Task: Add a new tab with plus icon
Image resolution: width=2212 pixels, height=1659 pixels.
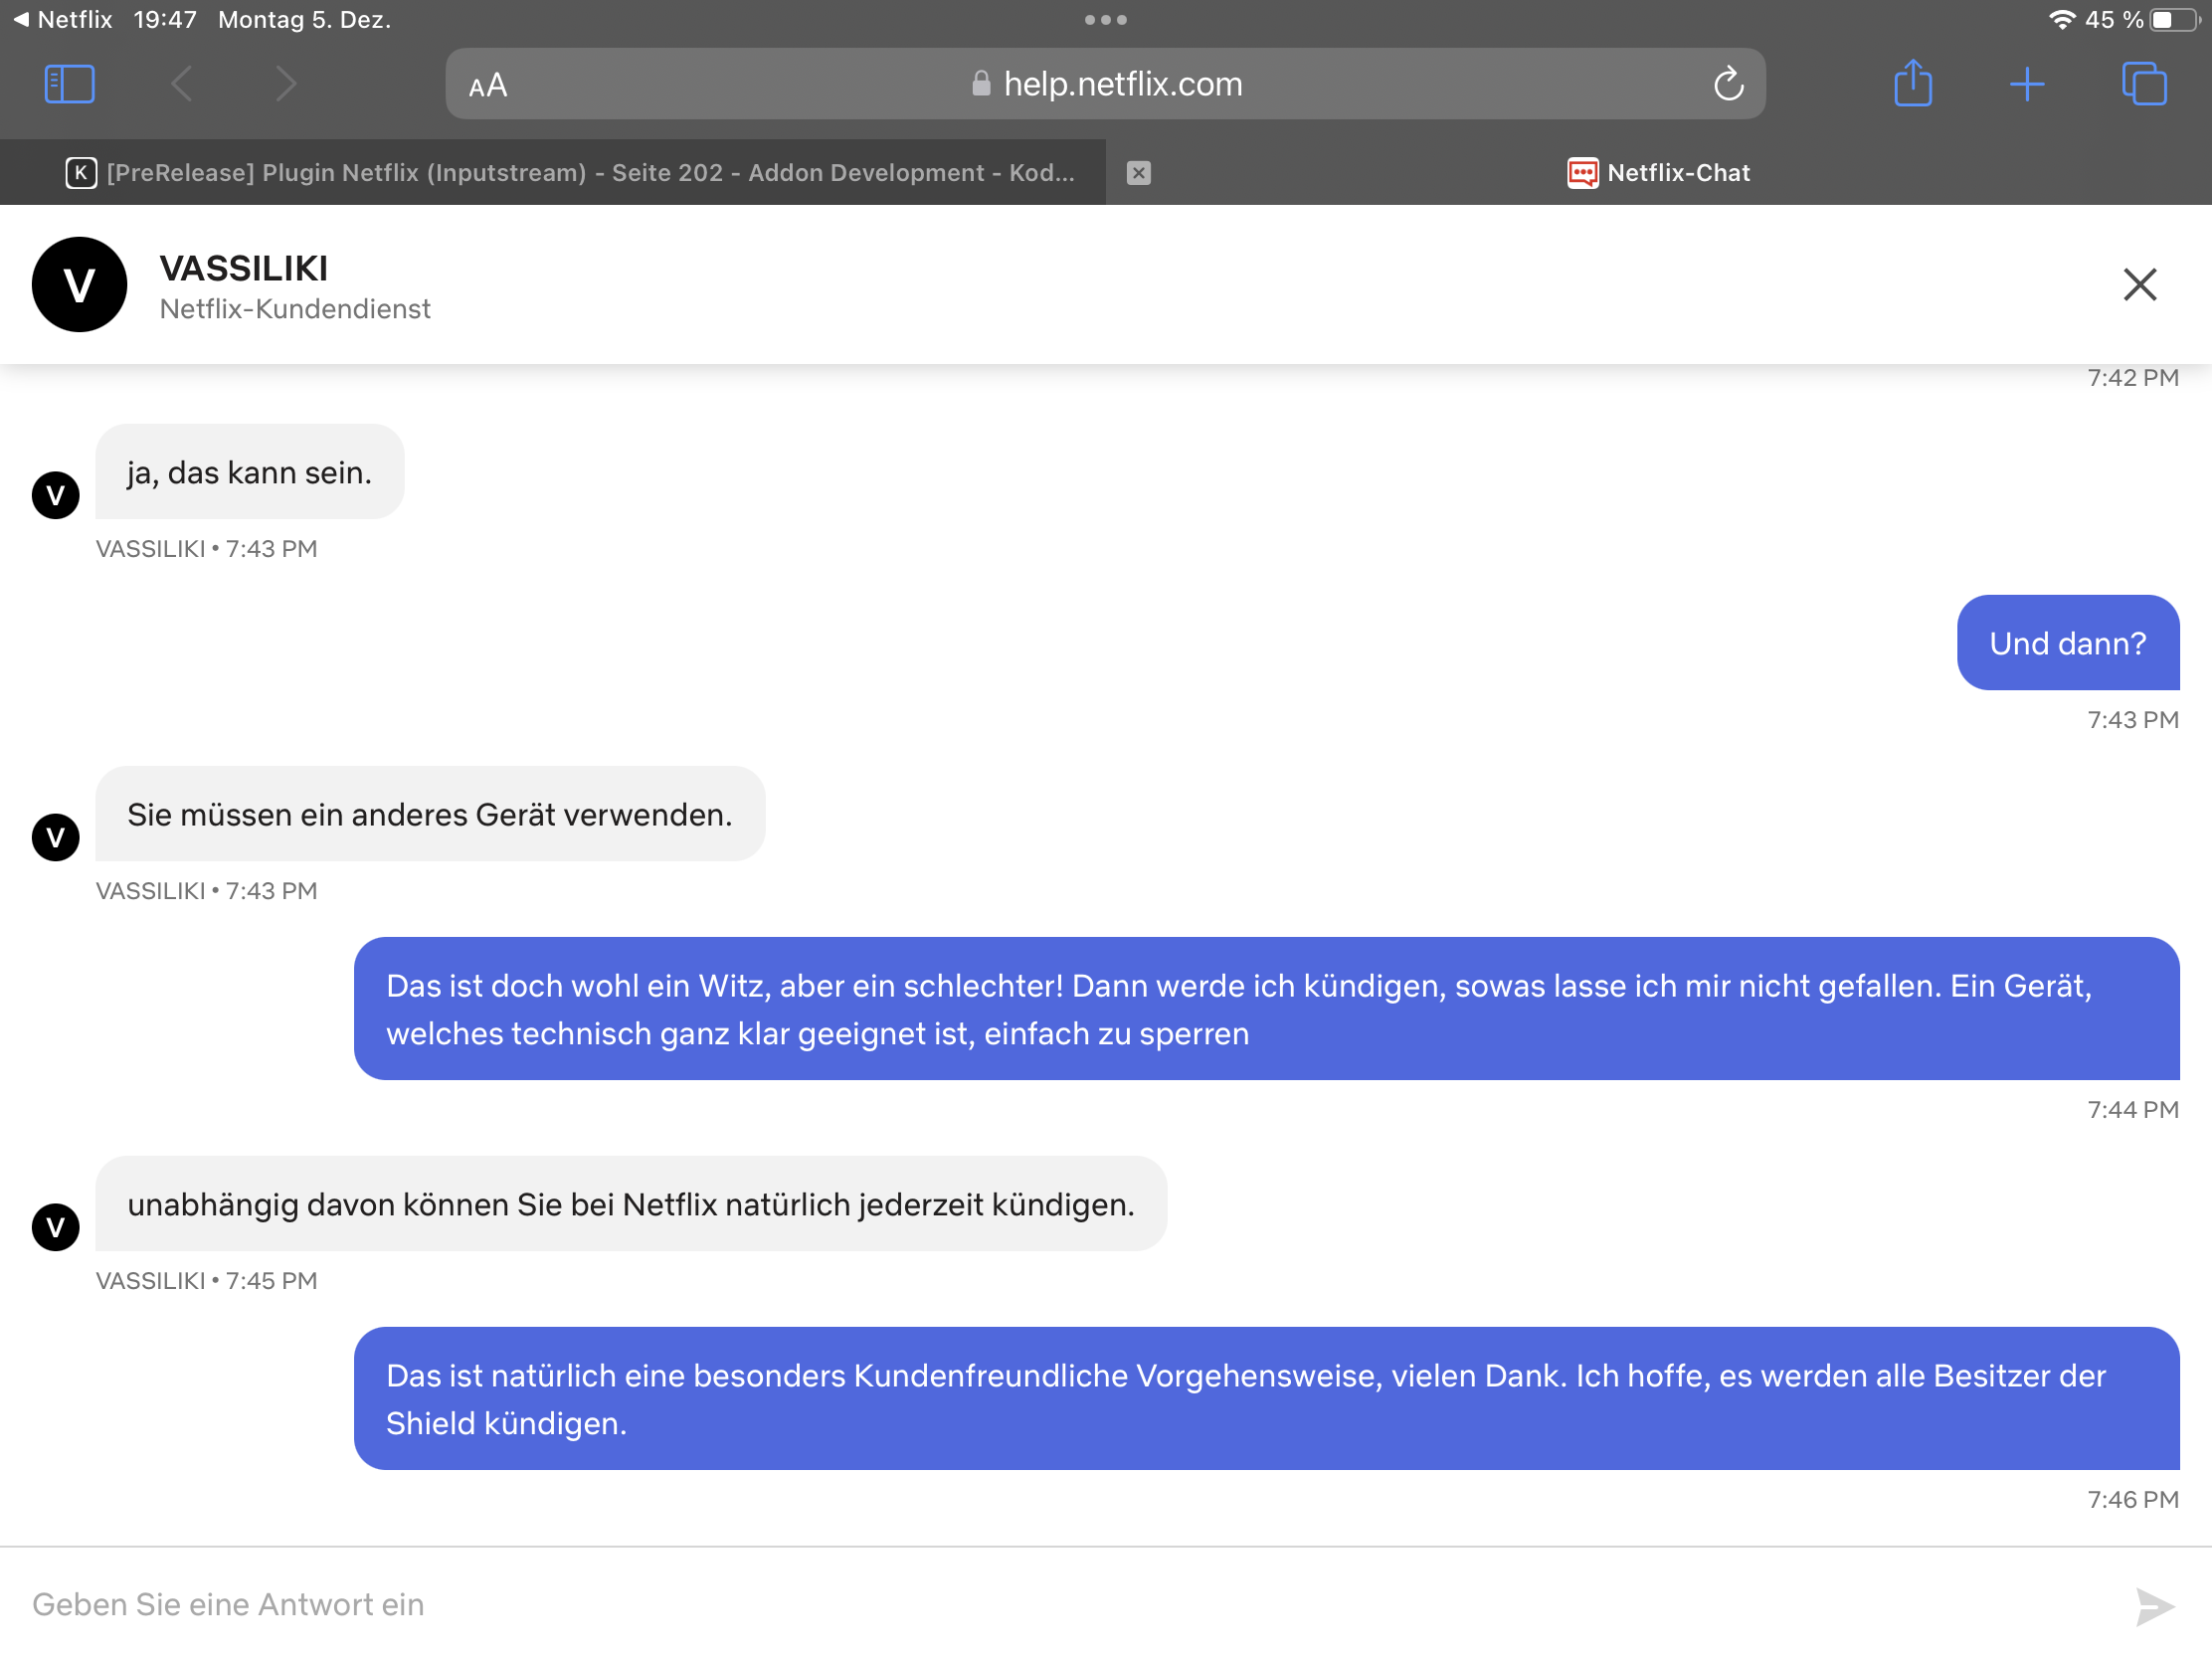Action: click(2027, 84)
